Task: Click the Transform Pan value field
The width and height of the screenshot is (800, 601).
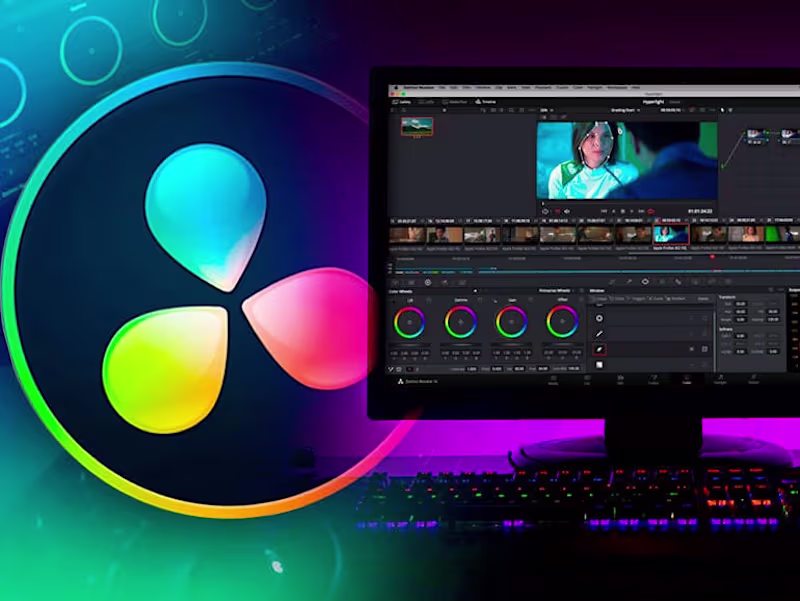Action: (740, 312)
